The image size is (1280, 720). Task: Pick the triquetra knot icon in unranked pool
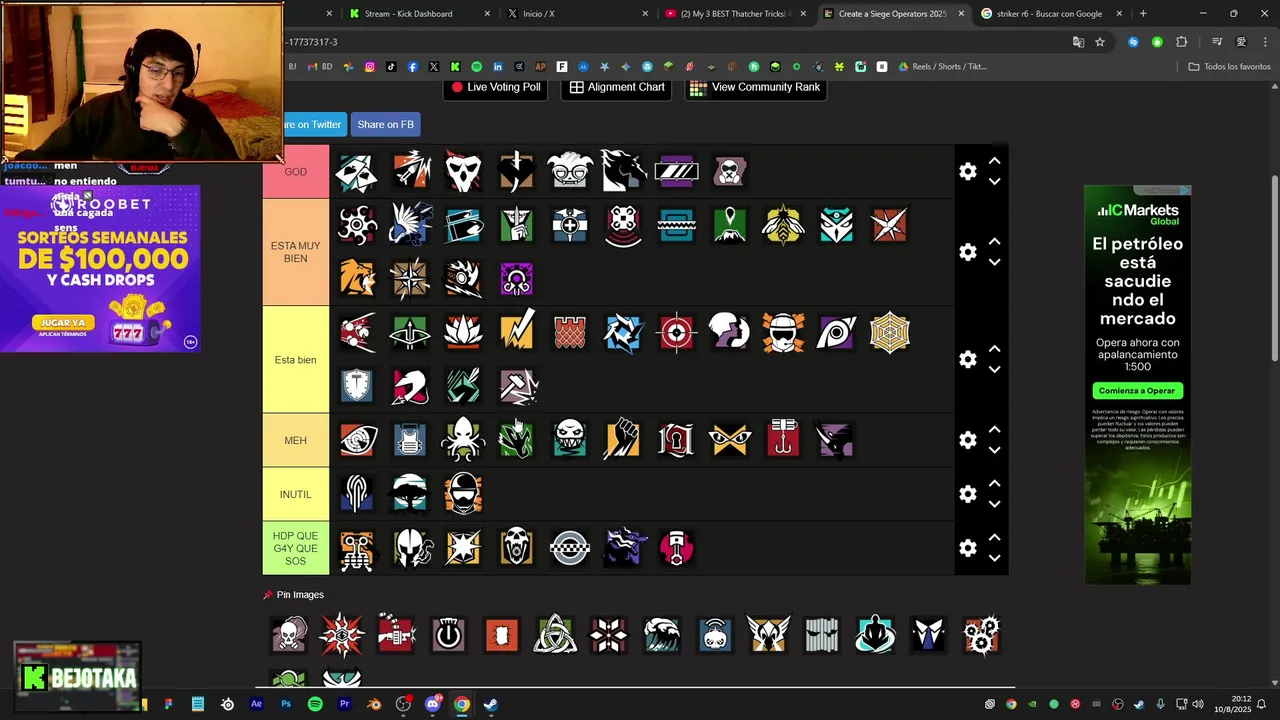pyautogui.click(x=555, y=635)
